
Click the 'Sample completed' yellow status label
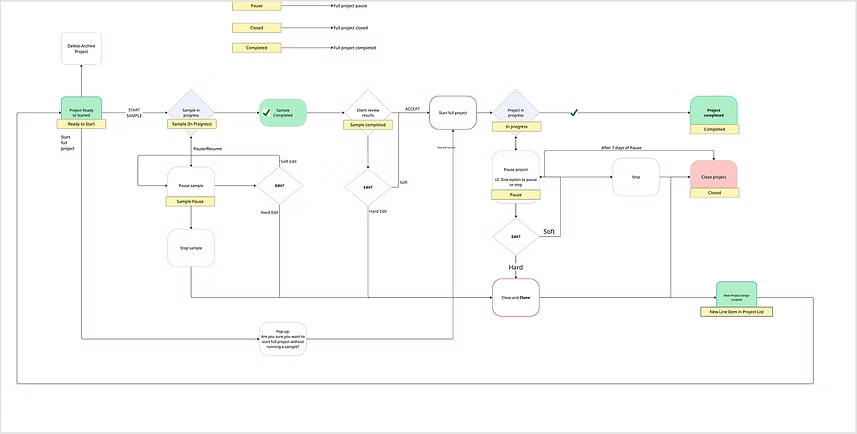(368, 125)
